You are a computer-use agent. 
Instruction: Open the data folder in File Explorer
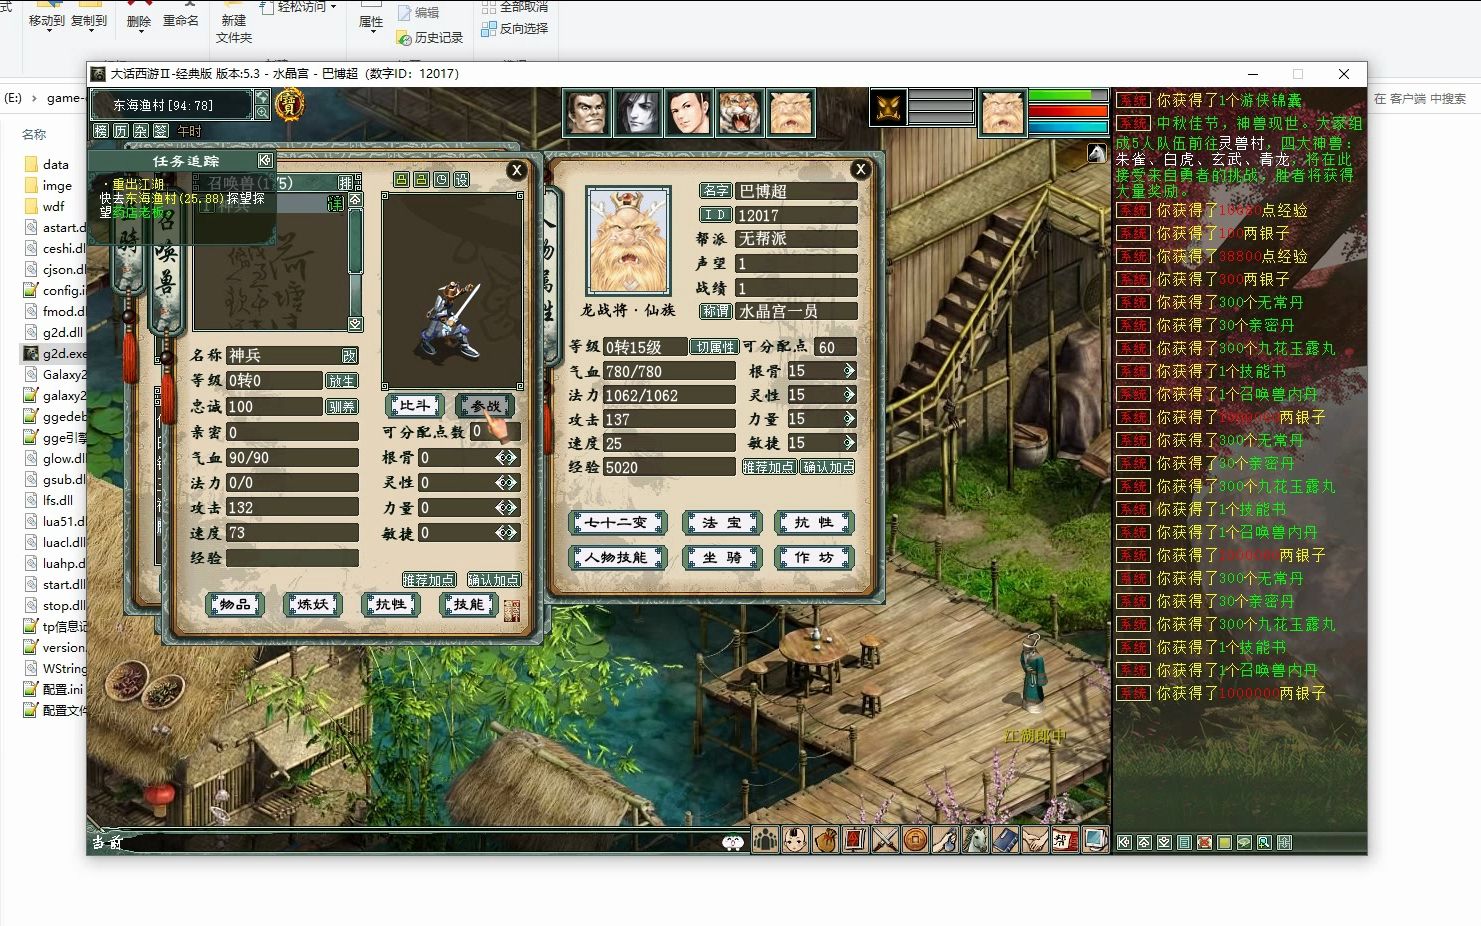pos(56,164)
